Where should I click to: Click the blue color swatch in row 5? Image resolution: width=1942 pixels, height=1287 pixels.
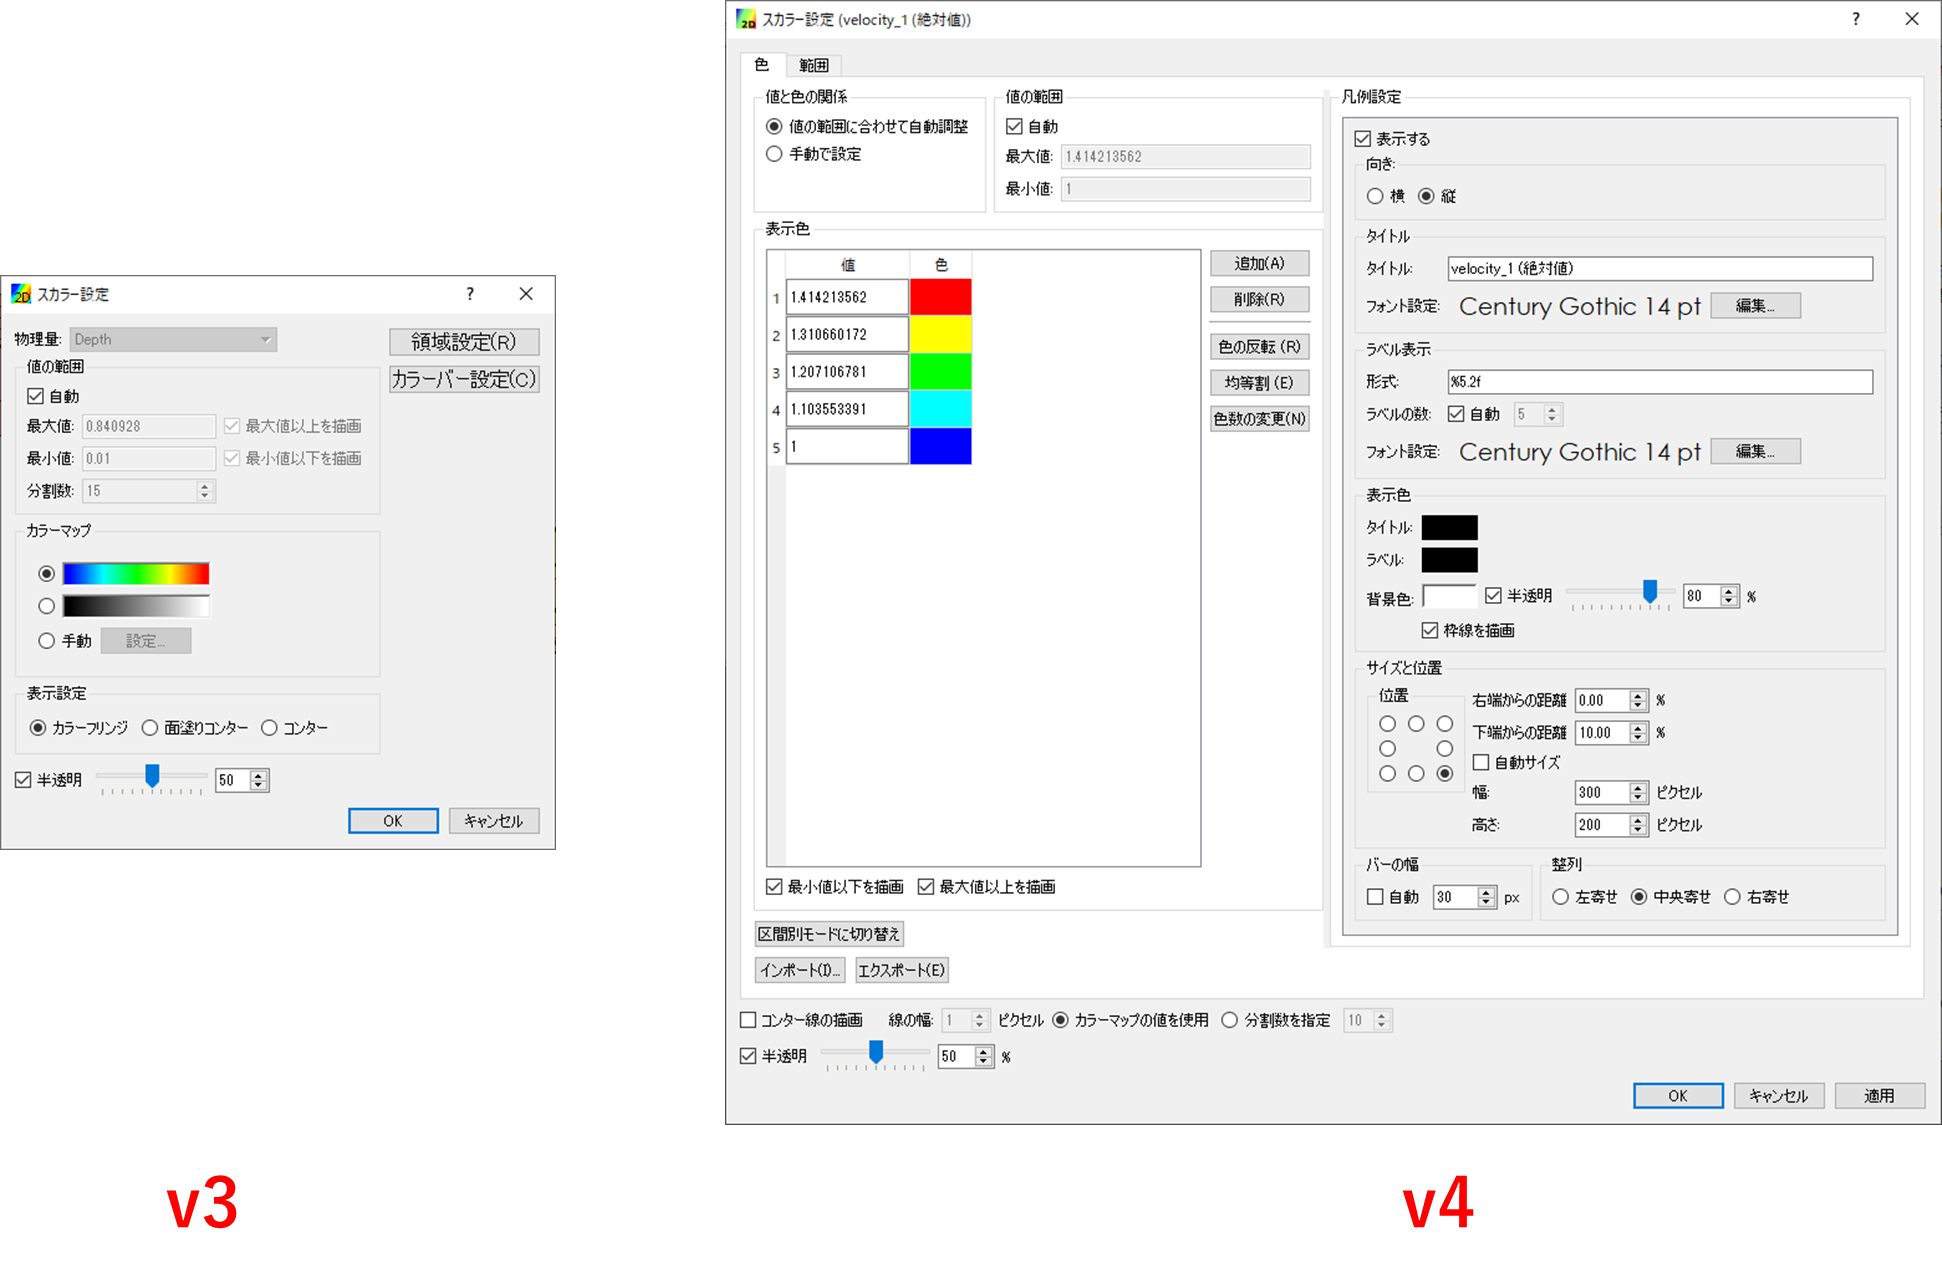tap(940, 446)
